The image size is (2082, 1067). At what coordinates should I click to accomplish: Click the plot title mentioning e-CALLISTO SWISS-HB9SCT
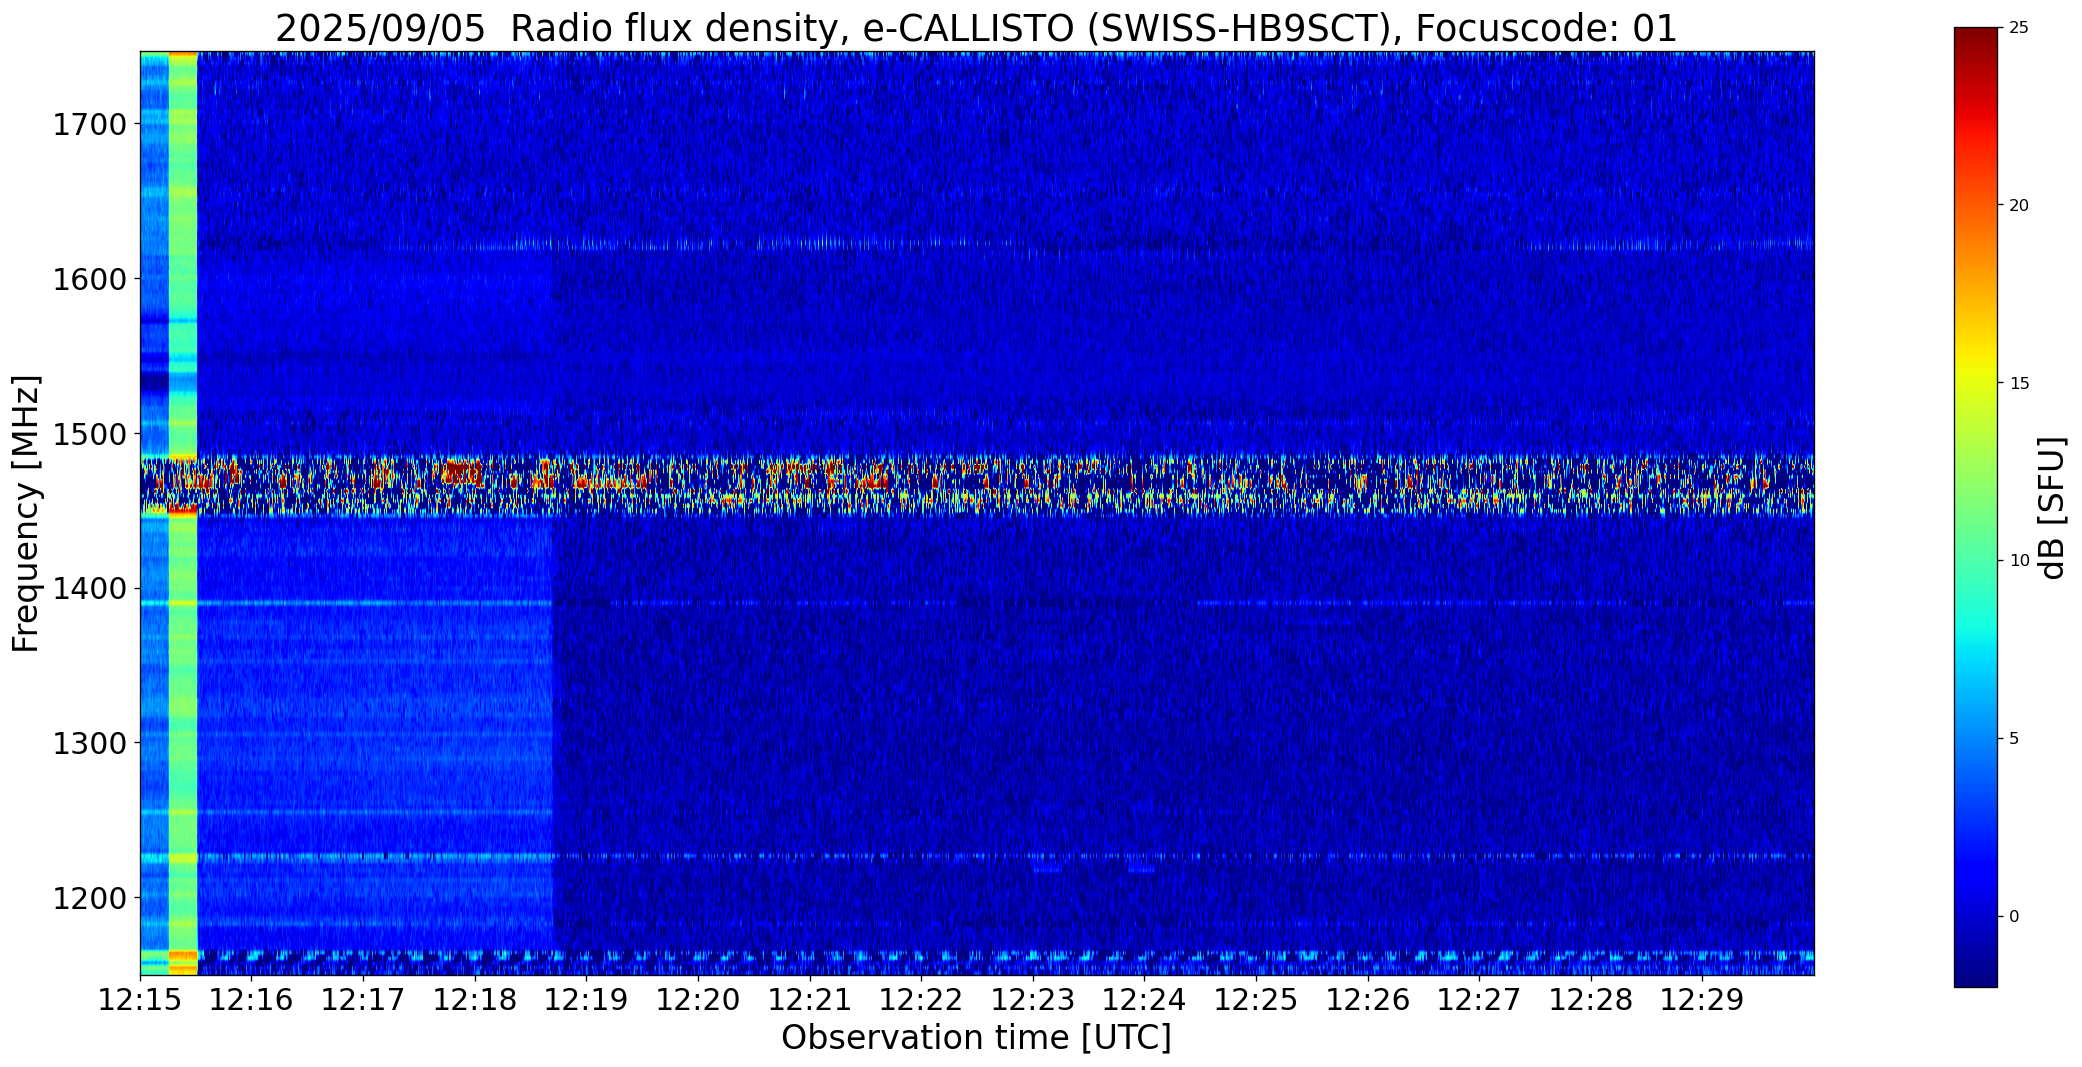[976, 28]
